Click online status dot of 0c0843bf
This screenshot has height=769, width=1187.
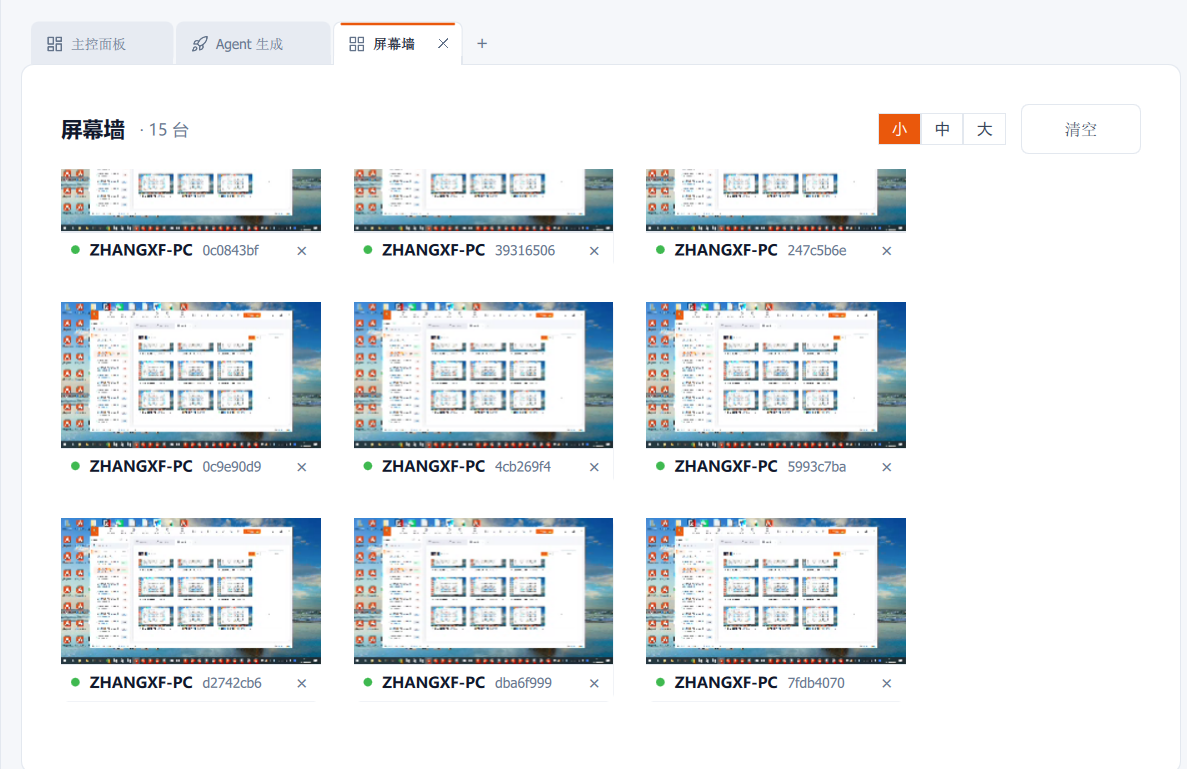click(75, 250)
